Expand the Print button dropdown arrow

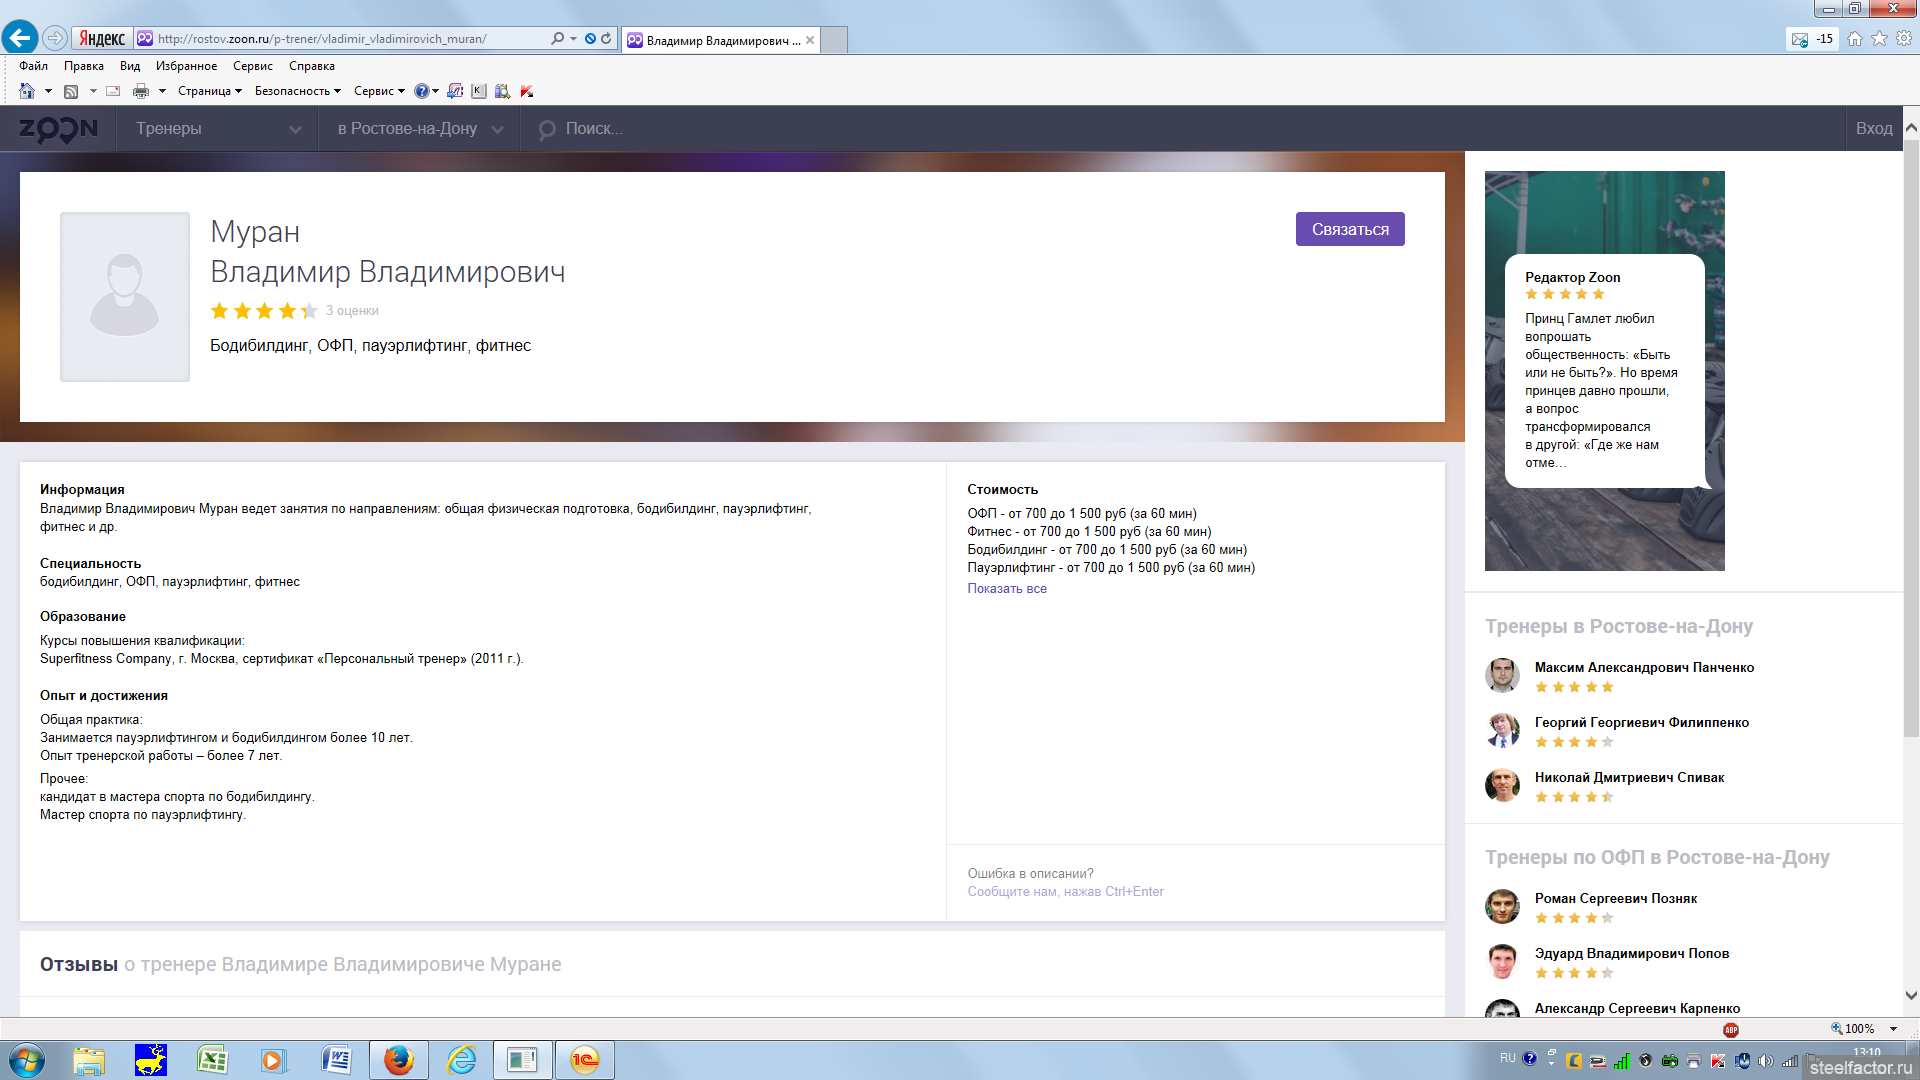161,91
